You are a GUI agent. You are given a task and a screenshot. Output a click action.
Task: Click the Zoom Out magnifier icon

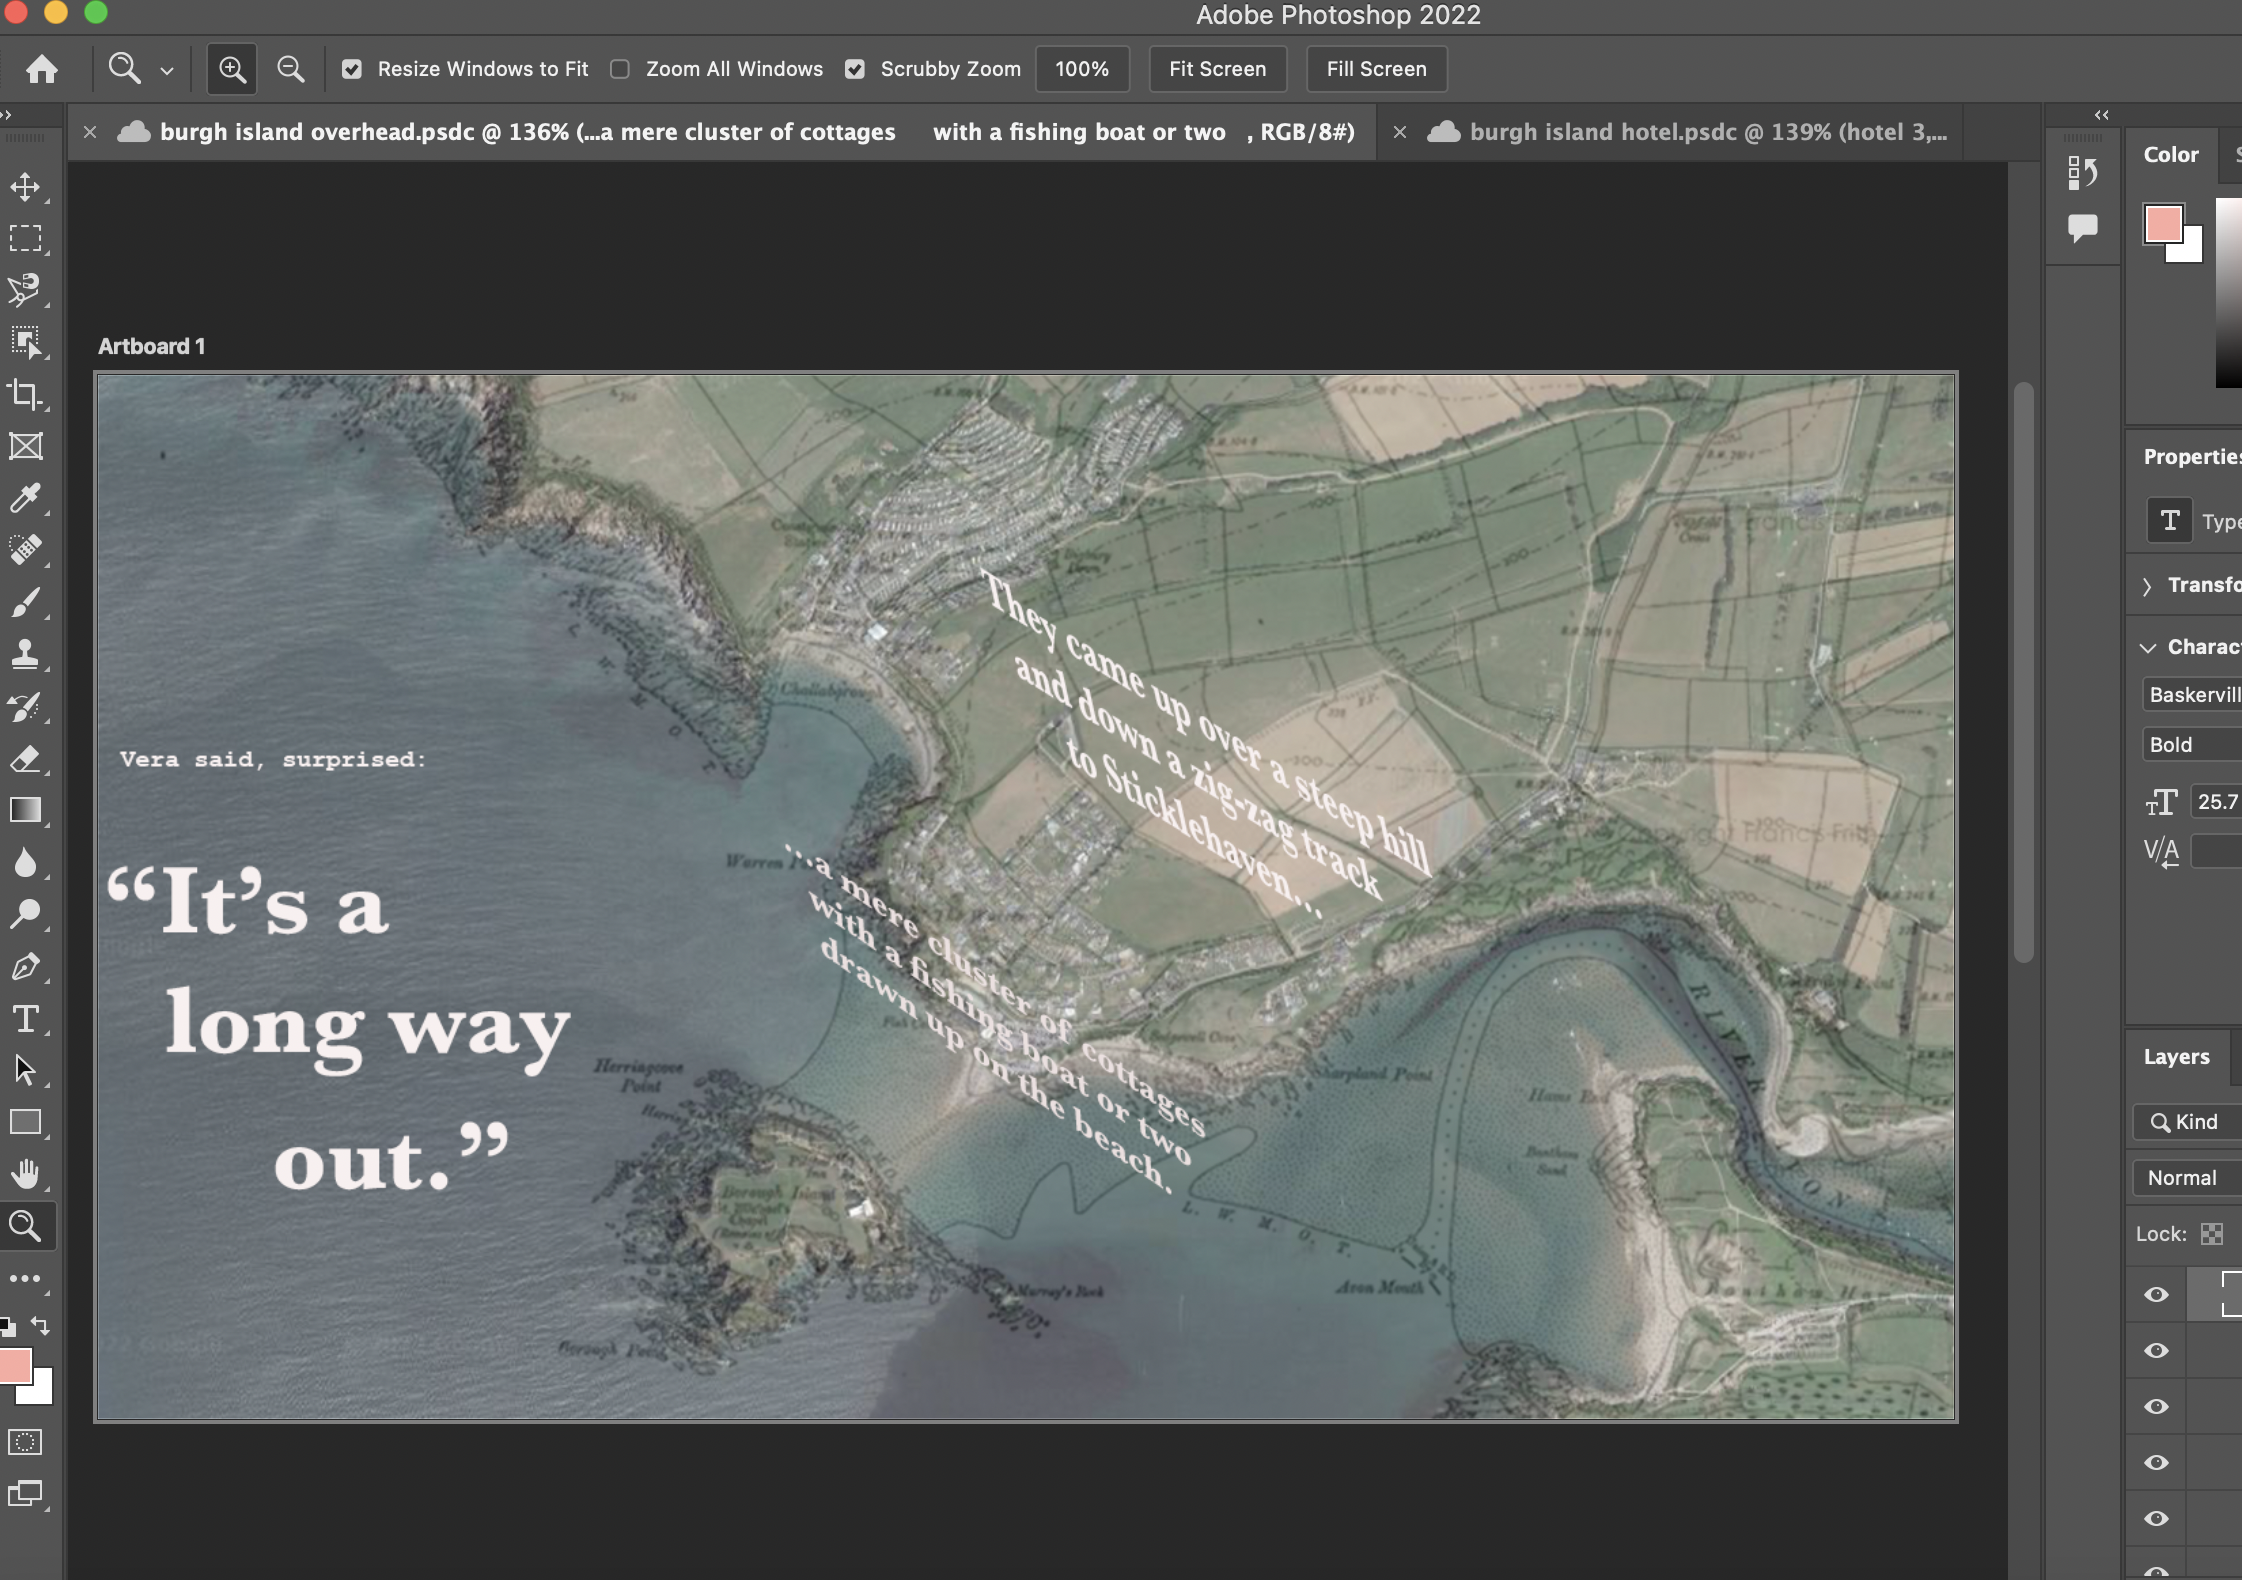[290, 69]
